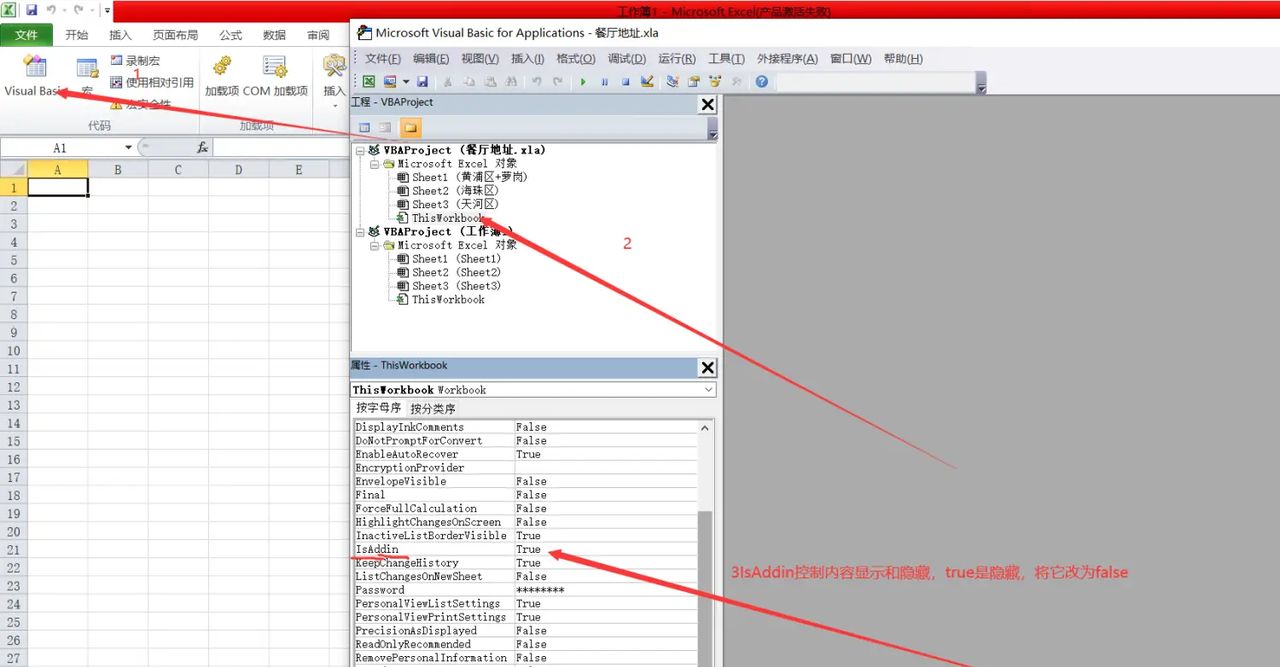This screenshot has height=667, width=1280.
Task: Toggle Folders button in project panel
Action: coord(410,128)
